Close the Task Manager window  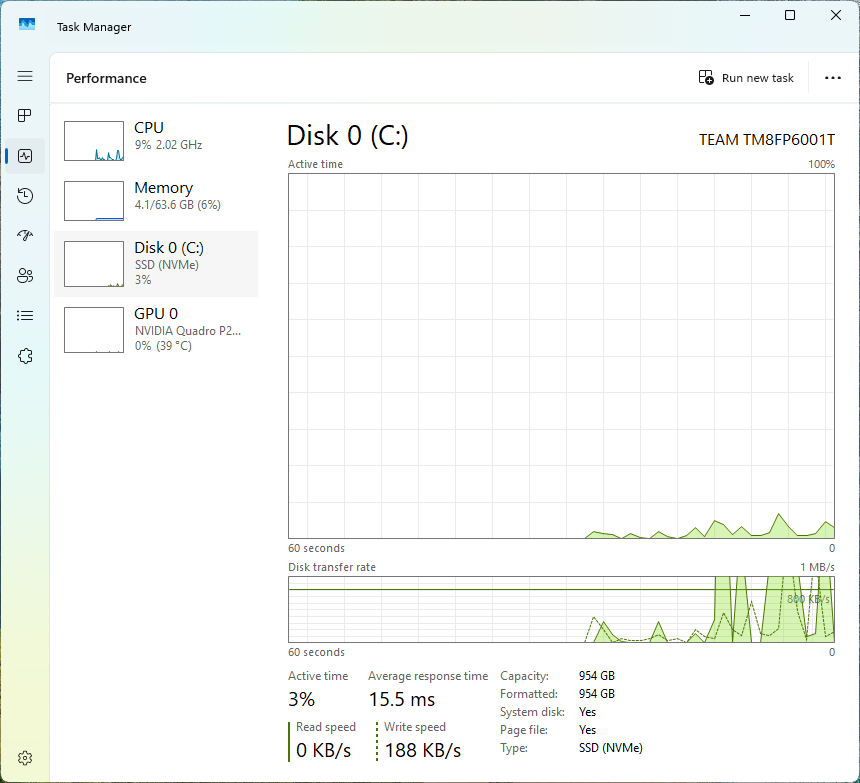pyautogui.click(x=836, y=15)
